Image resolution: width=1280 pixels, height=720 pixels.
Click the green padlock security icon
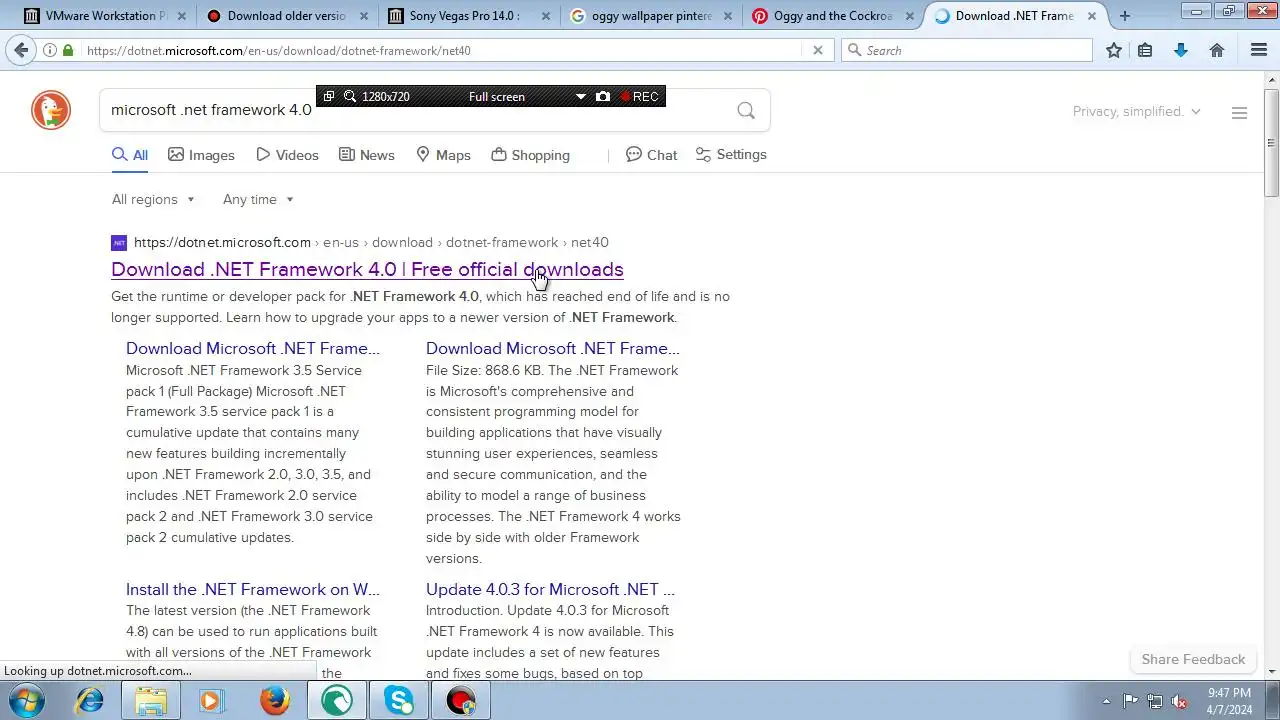pyautogui.click(x=68, y=50)
